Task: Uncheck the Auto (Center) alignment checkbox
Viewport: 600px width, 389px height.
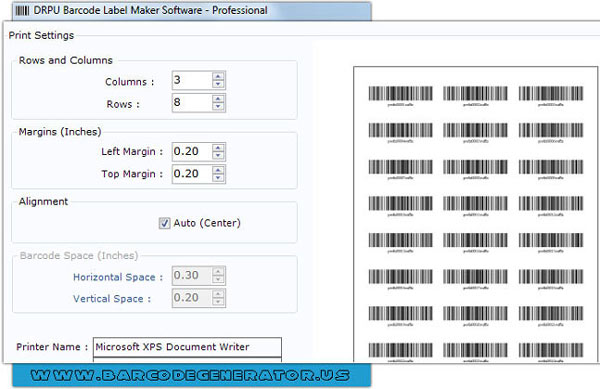Action: pyautogui.click(x=165, y=223)
